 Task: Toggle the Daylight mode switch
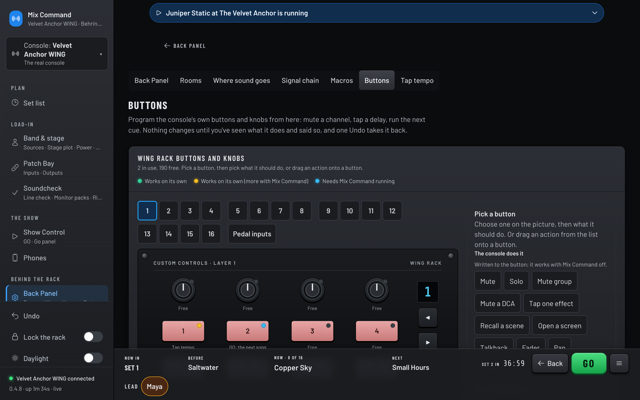click(93, 358)
